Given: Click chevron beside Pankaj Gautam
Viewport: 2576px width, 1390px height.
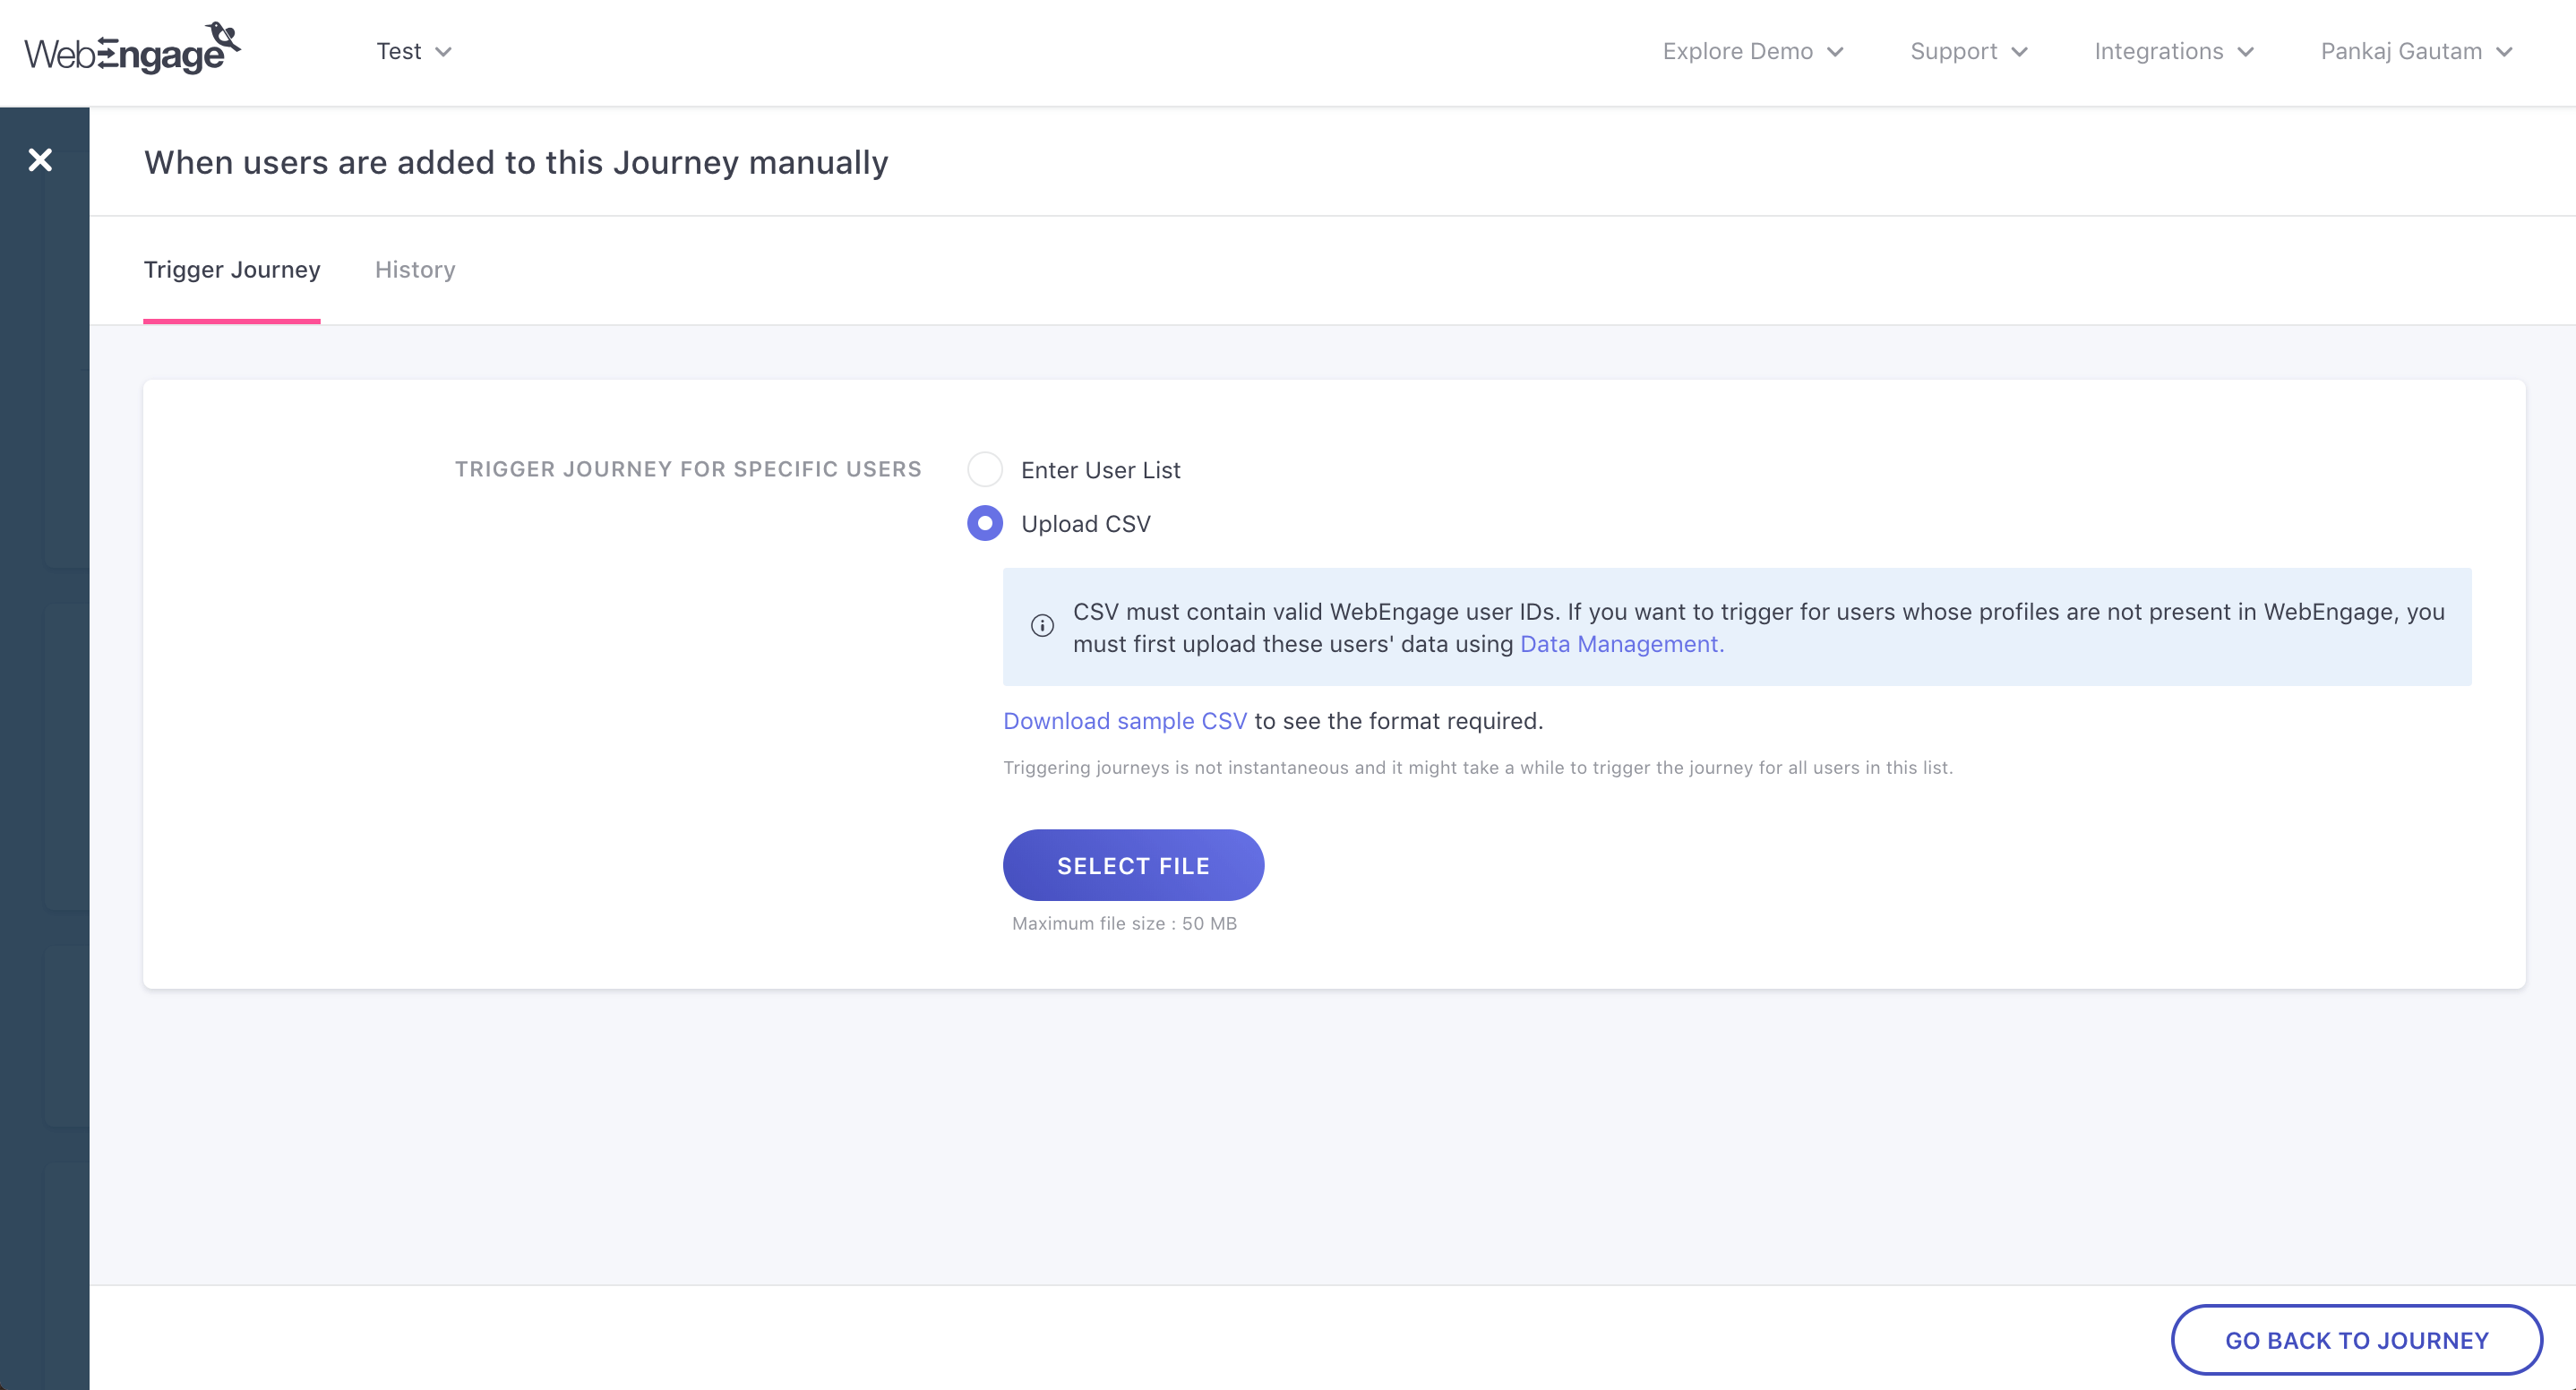Looking at the screenshot, I should pyautogui.click(x=2504, y=52).
